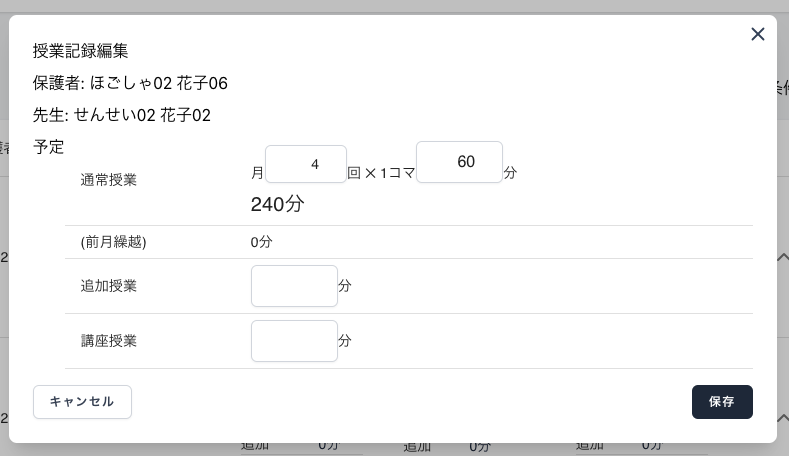Select the 講座授業 minutes input box
789x456 pixels.
[294, 341]
